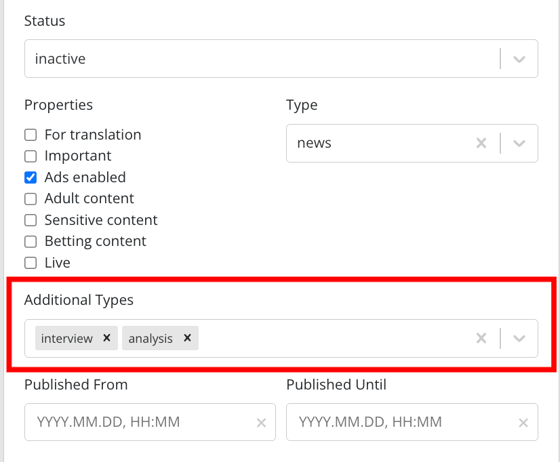Expand the Status dropdown arrow
560x462 pixels.
[x=519, y=59]
